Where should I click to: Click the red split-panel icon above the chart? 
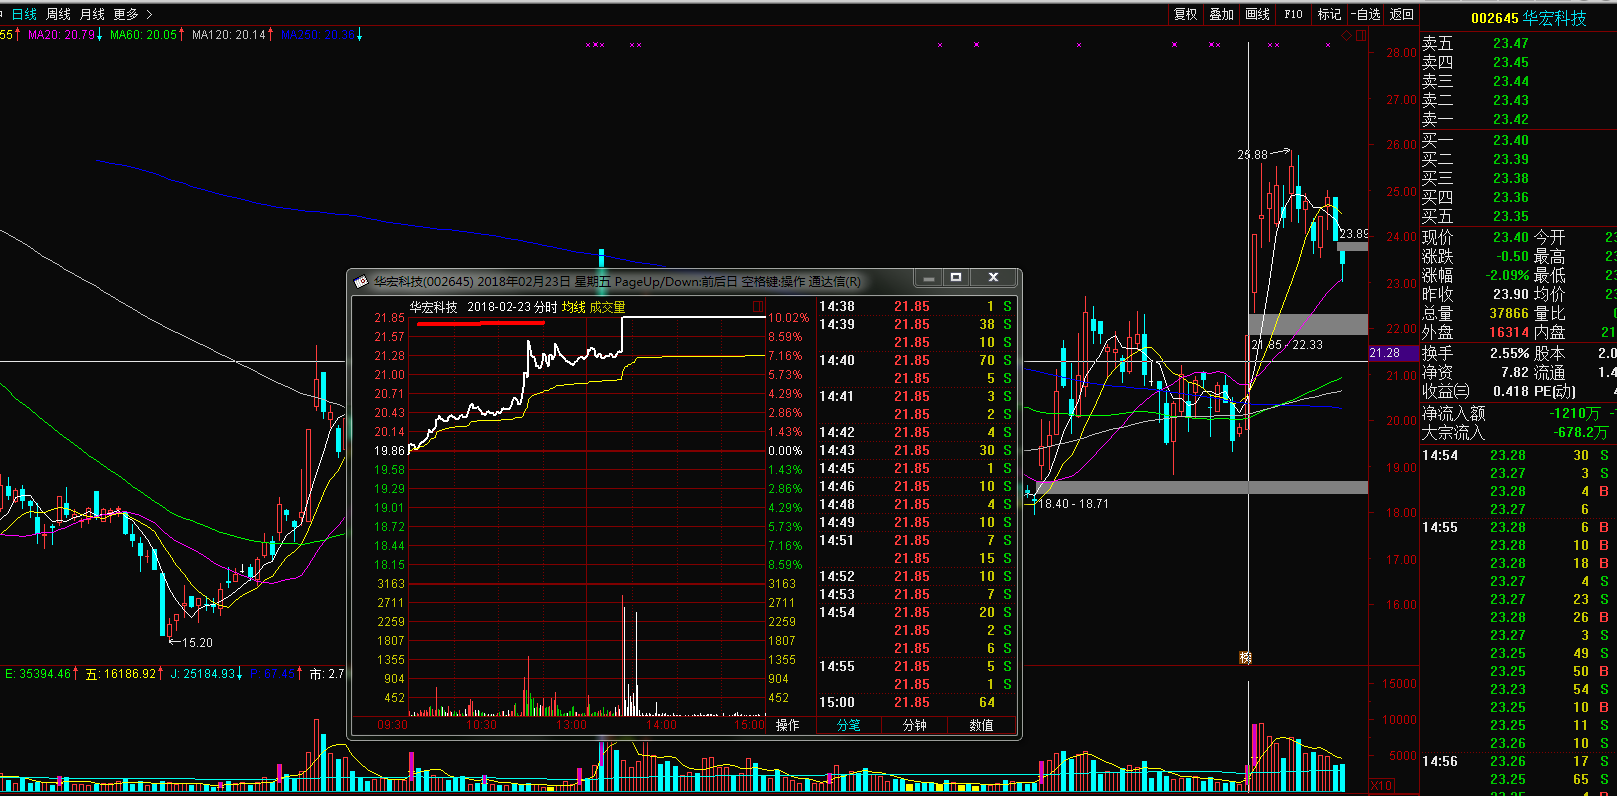click(1360, 35)
